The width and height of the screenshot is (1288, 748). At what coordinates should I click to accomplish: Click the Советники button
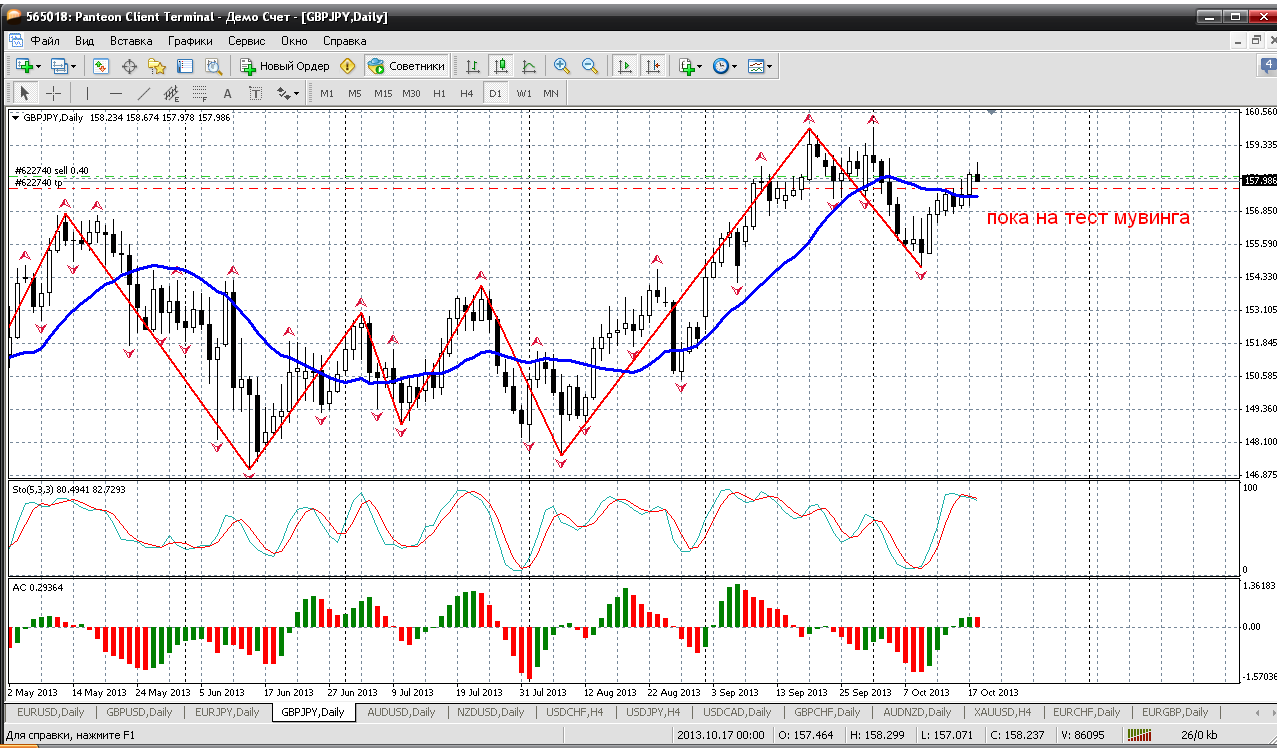(x=406, y=66)
